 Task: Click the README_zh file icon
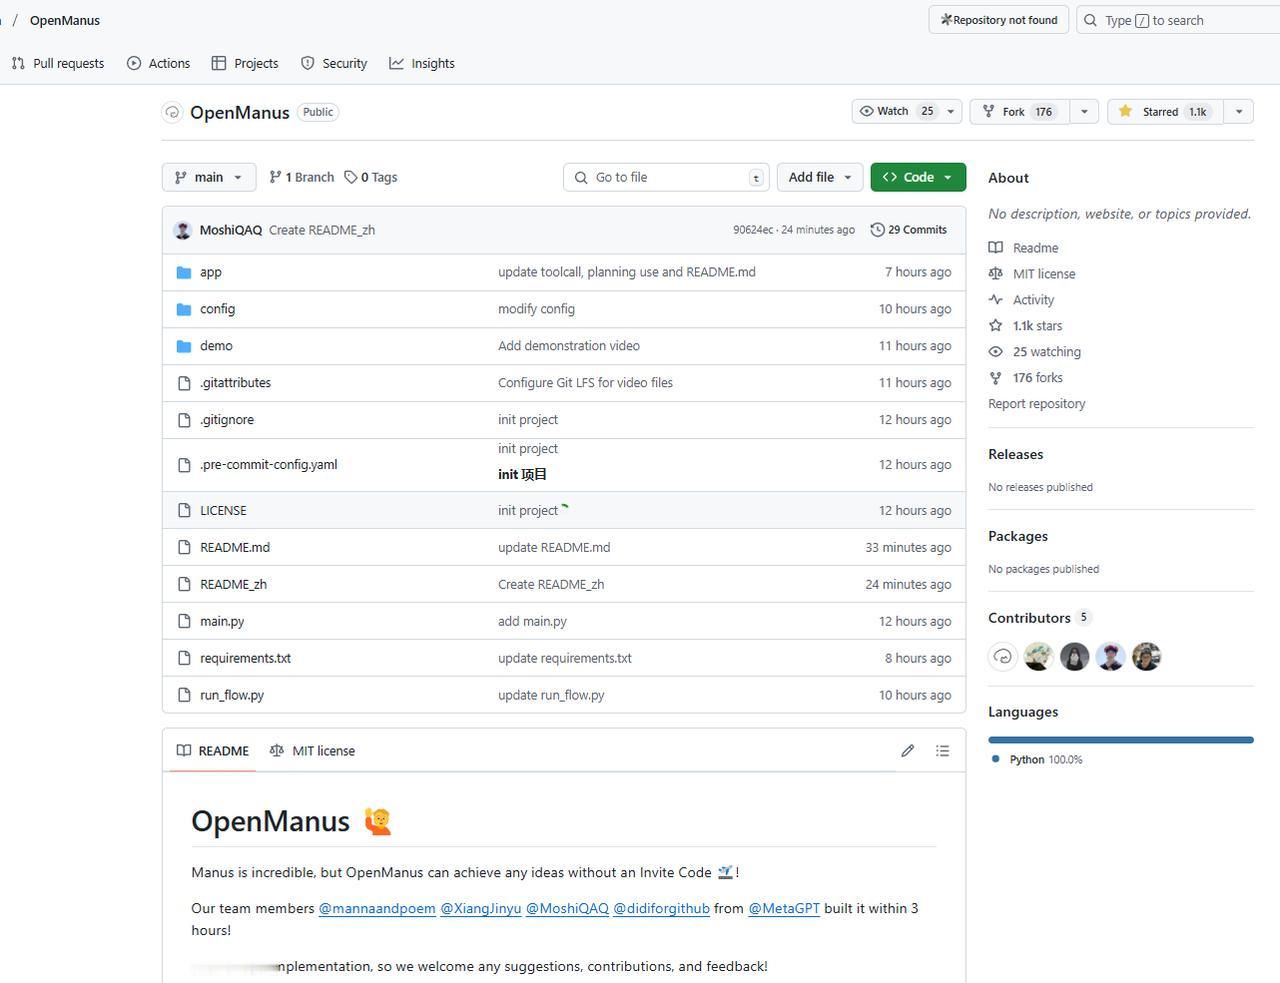pyautogui.click(x=184, y=584)
